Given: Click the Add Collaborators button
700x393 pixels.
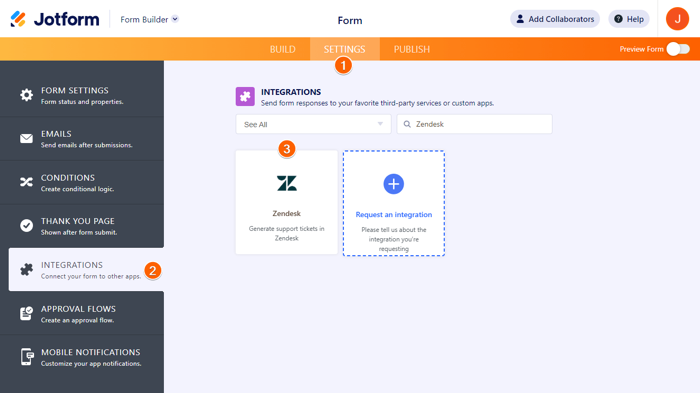Looking at the screenshot, I should pos(555,19).
